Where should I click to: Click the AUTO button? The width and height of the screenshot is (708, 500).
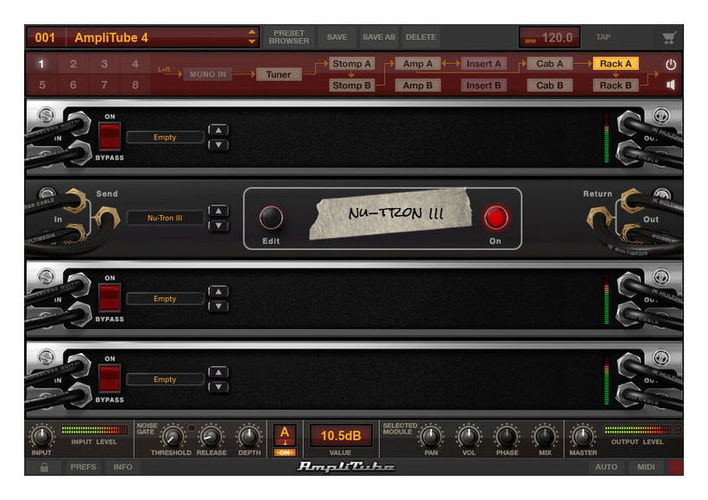(x=606, y=467)
